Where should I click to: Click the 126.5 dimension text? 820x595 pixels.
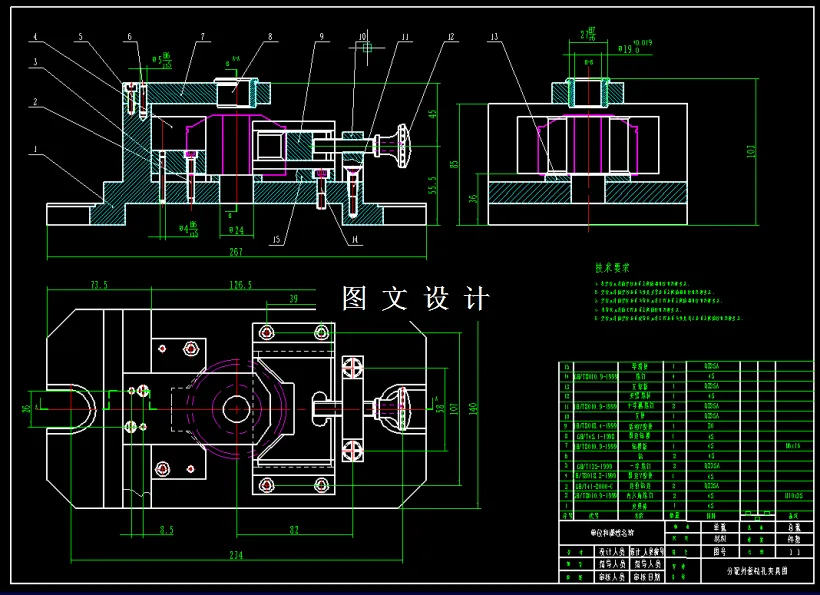coord(241,285)
